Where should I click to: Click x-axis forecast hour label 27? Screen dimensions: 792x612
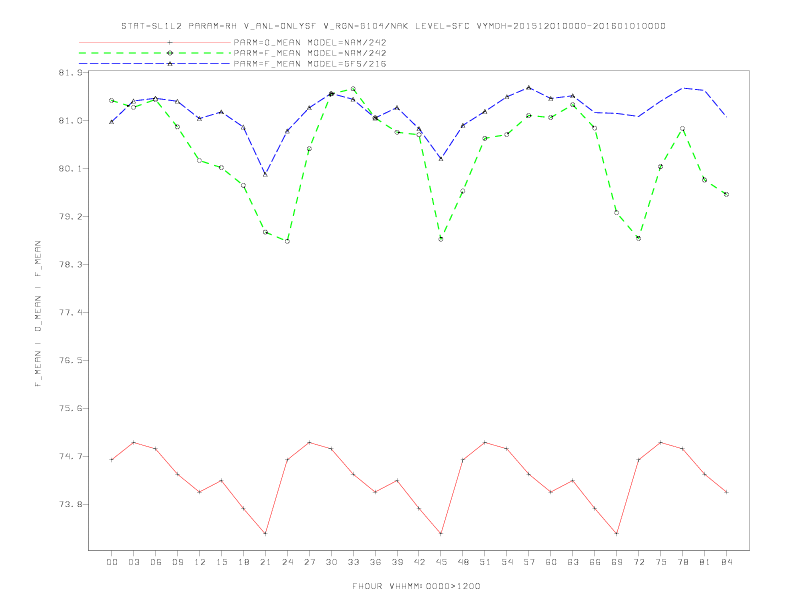(309, 562)
